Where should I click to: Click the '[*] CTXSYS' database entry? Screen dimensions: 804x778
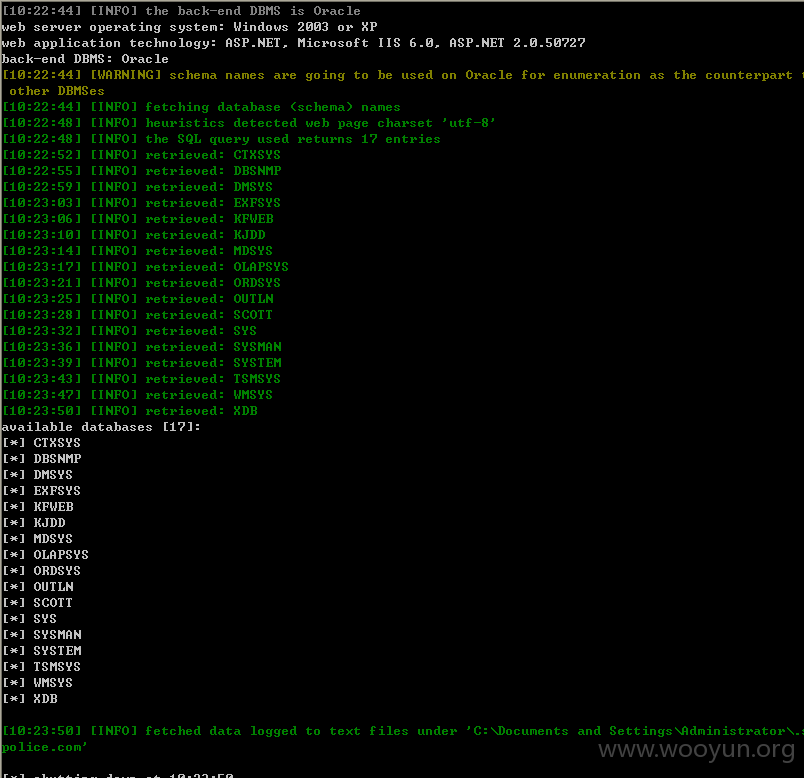[41, 443]
